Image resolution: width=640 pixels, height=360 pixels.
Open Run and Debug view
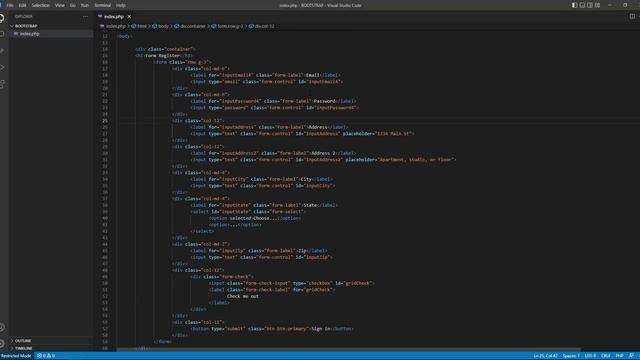click(x=2, y=68)
